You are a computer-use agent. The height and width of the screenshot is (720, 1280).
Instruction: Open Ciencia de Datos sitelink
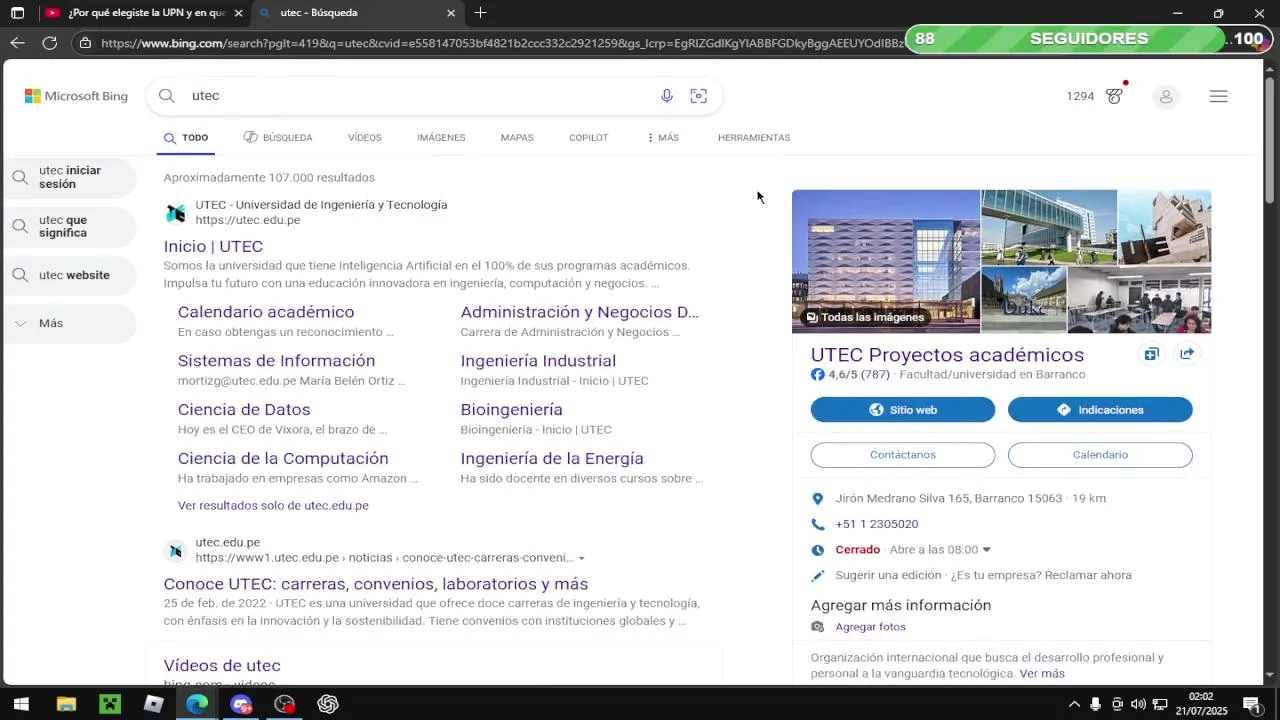coord(244,410)
